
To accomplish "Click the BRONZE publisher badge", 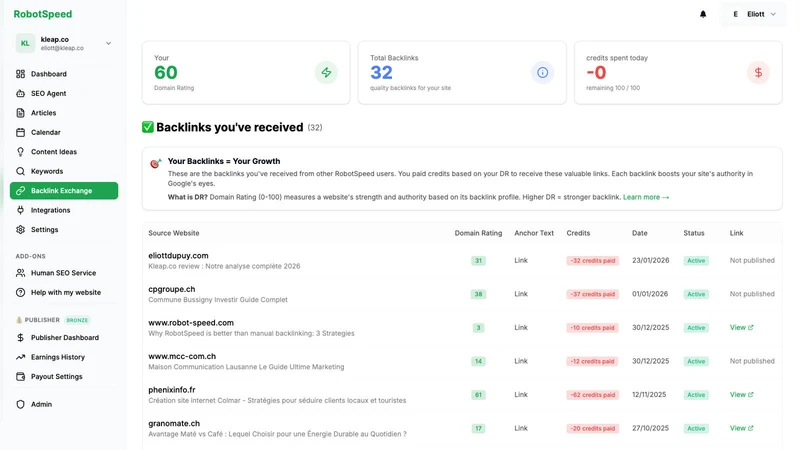I will click(77, 320).
